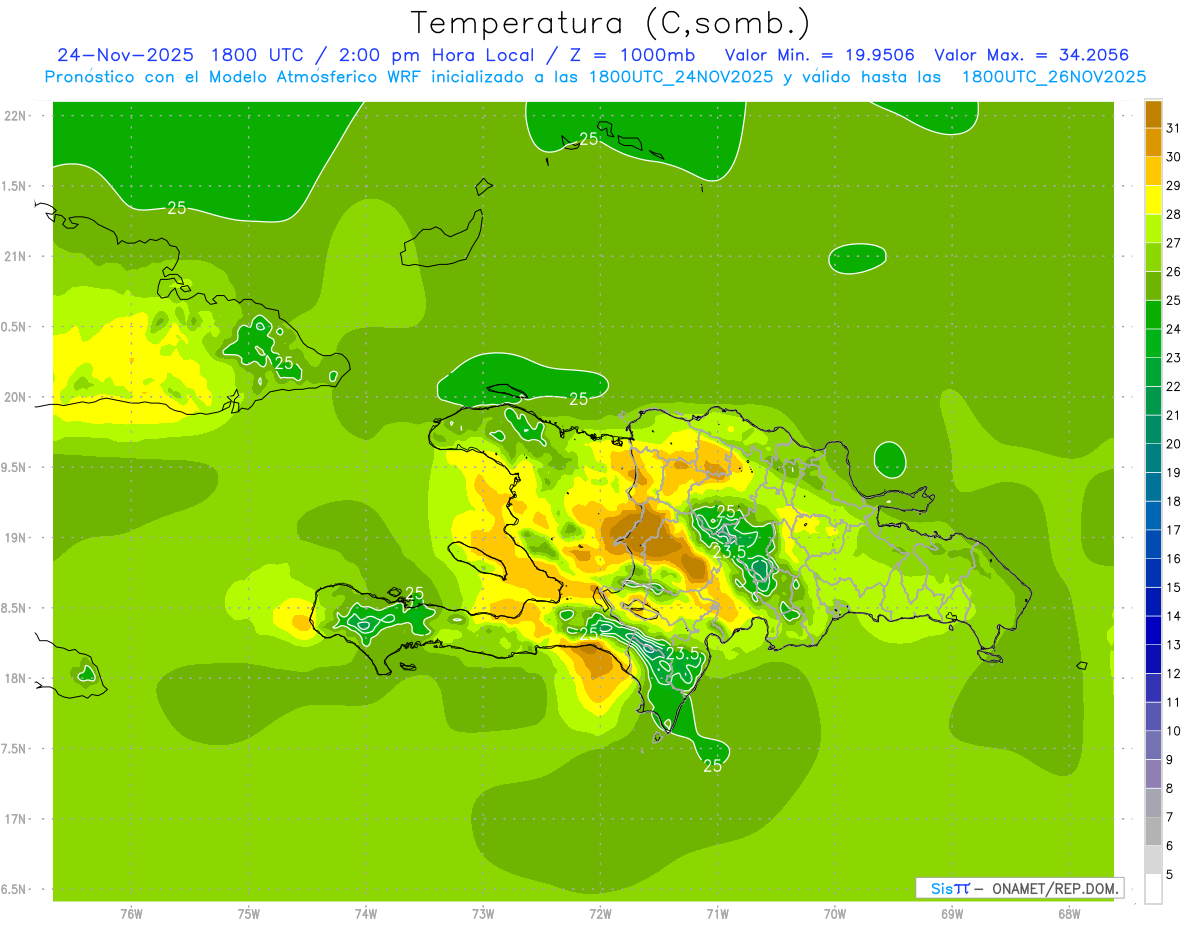This screenshot has height=927, width=1200.
Task: Select the blue swatch between 15 and 16
Action: coord(1153,573)
